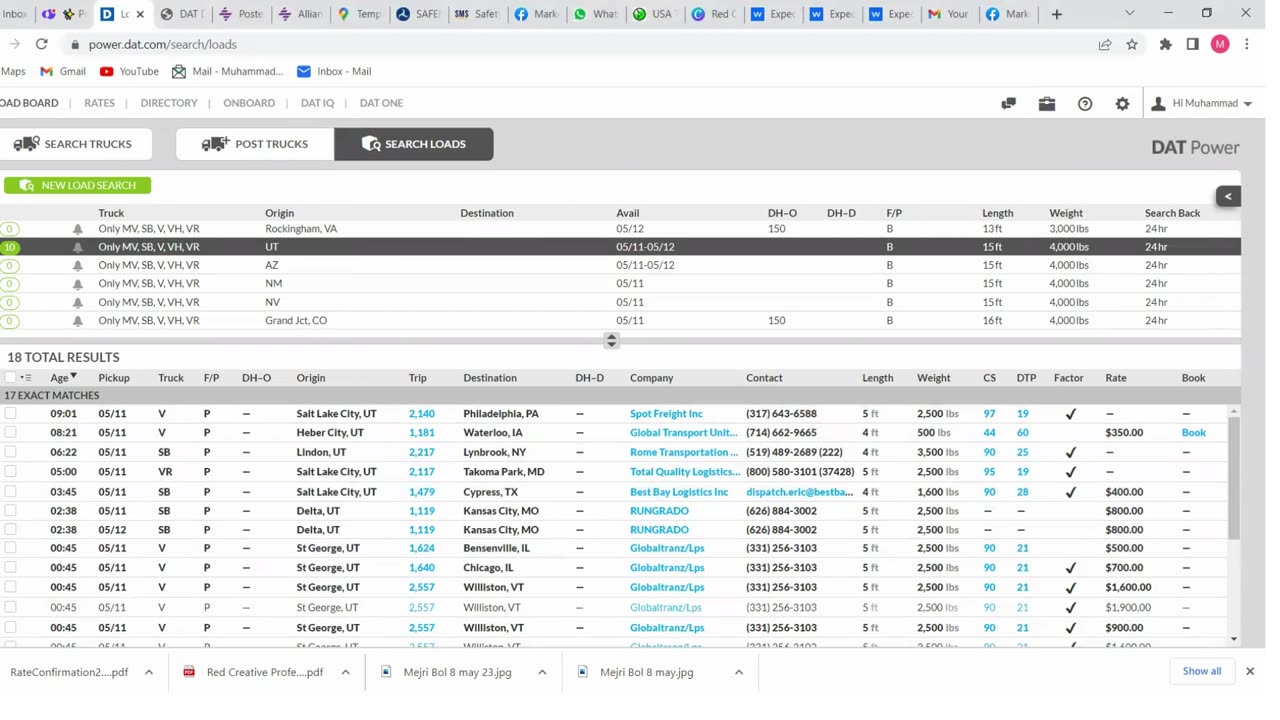
Task: Click the browser address bar URL
Action: 162,44
